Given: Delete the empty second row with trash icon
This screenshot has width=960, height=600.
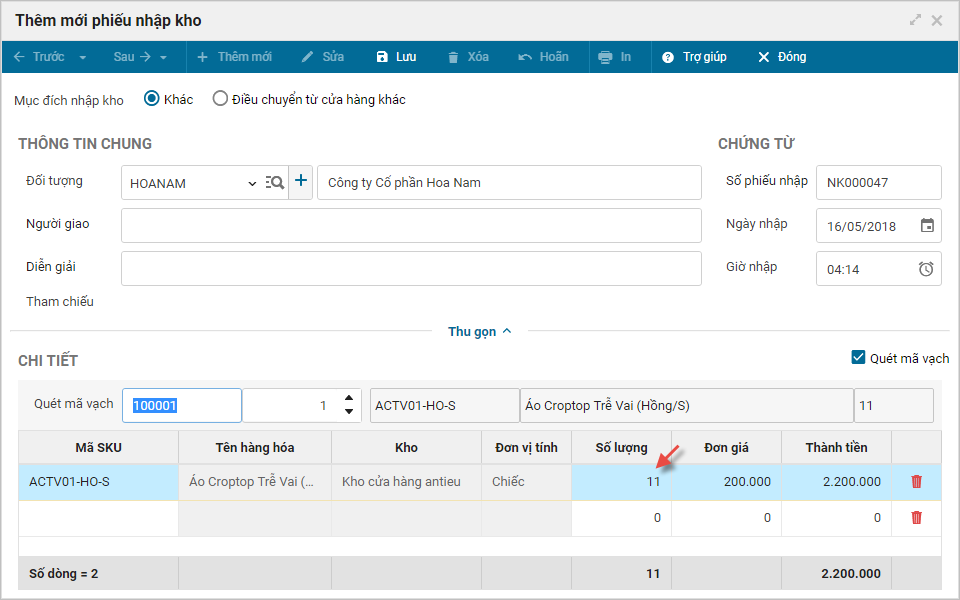Looking at the screenshot, I should point(916,517).
